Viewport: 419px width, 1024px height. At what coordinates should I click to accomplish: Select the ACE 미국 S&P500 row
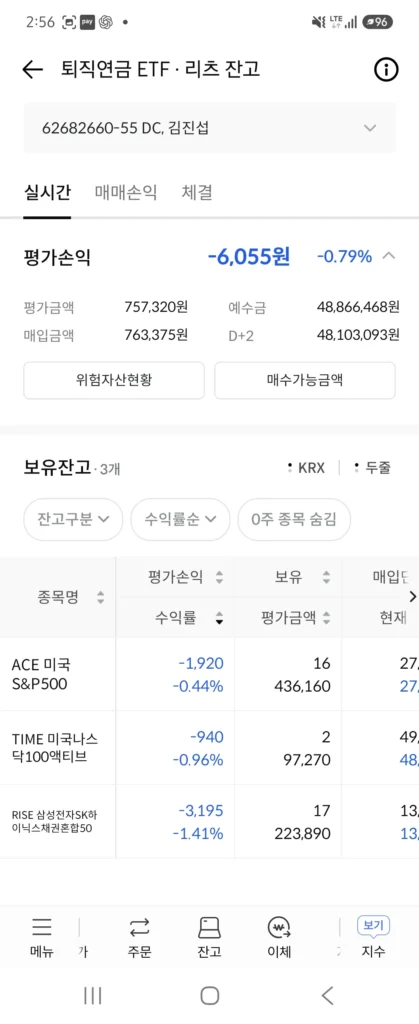tap(210, 675)
